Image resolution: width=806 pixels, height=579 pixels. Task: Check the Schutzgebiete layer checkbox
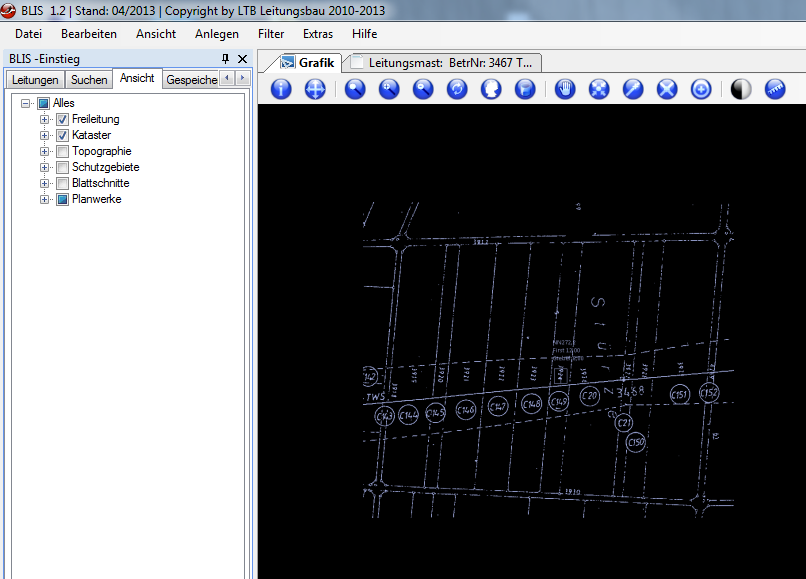62,167
